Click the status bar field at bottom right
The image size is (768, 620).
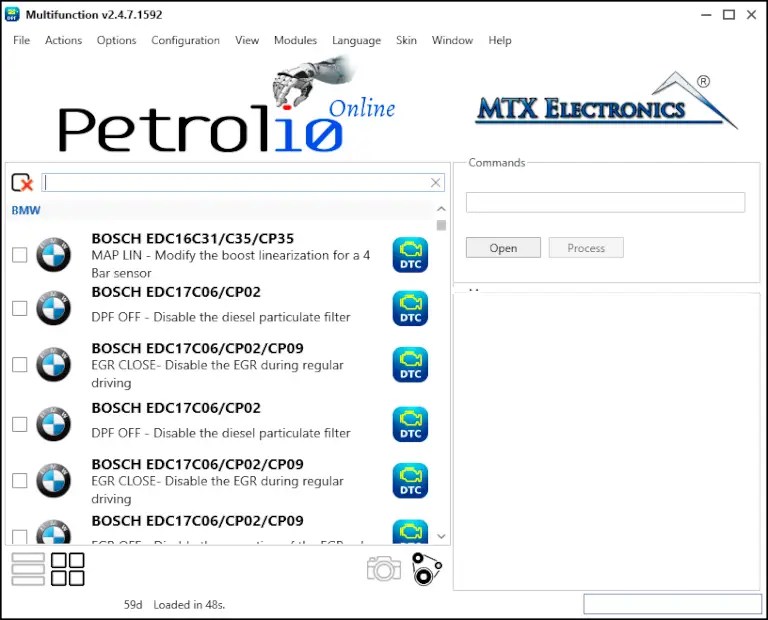click(672, 604)
